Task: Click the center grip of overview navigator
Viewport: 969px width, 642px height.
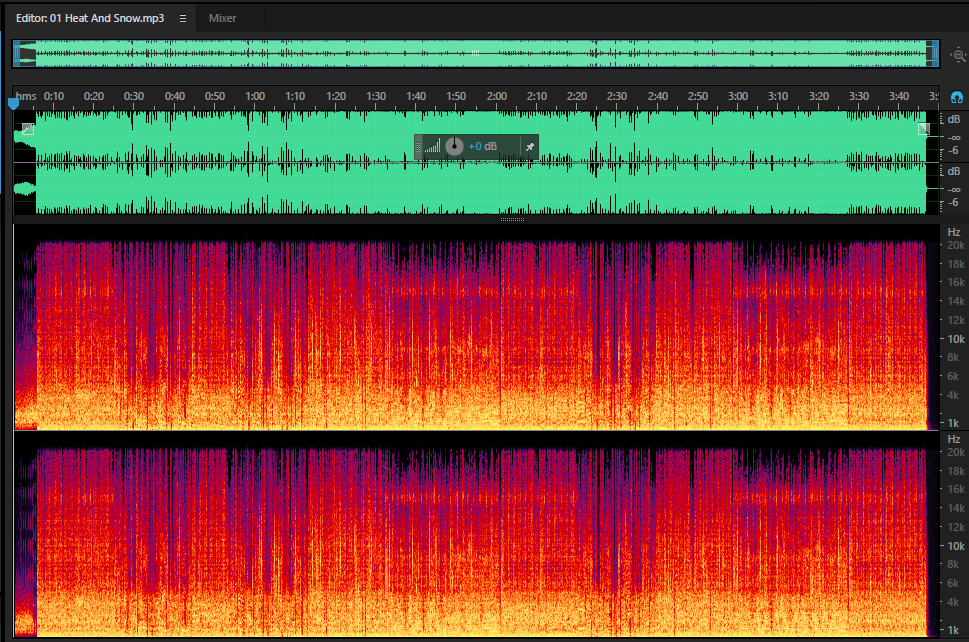Action: pos(475,53)
